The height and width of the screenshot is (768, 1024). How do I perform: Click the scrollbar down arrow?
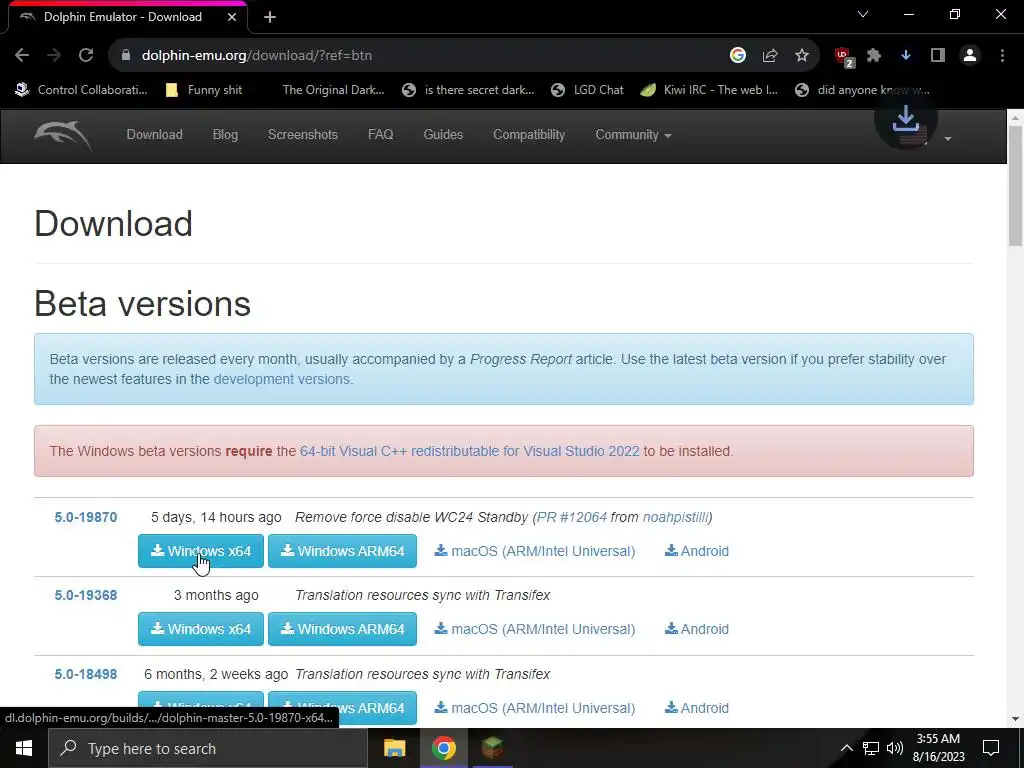1015,720
